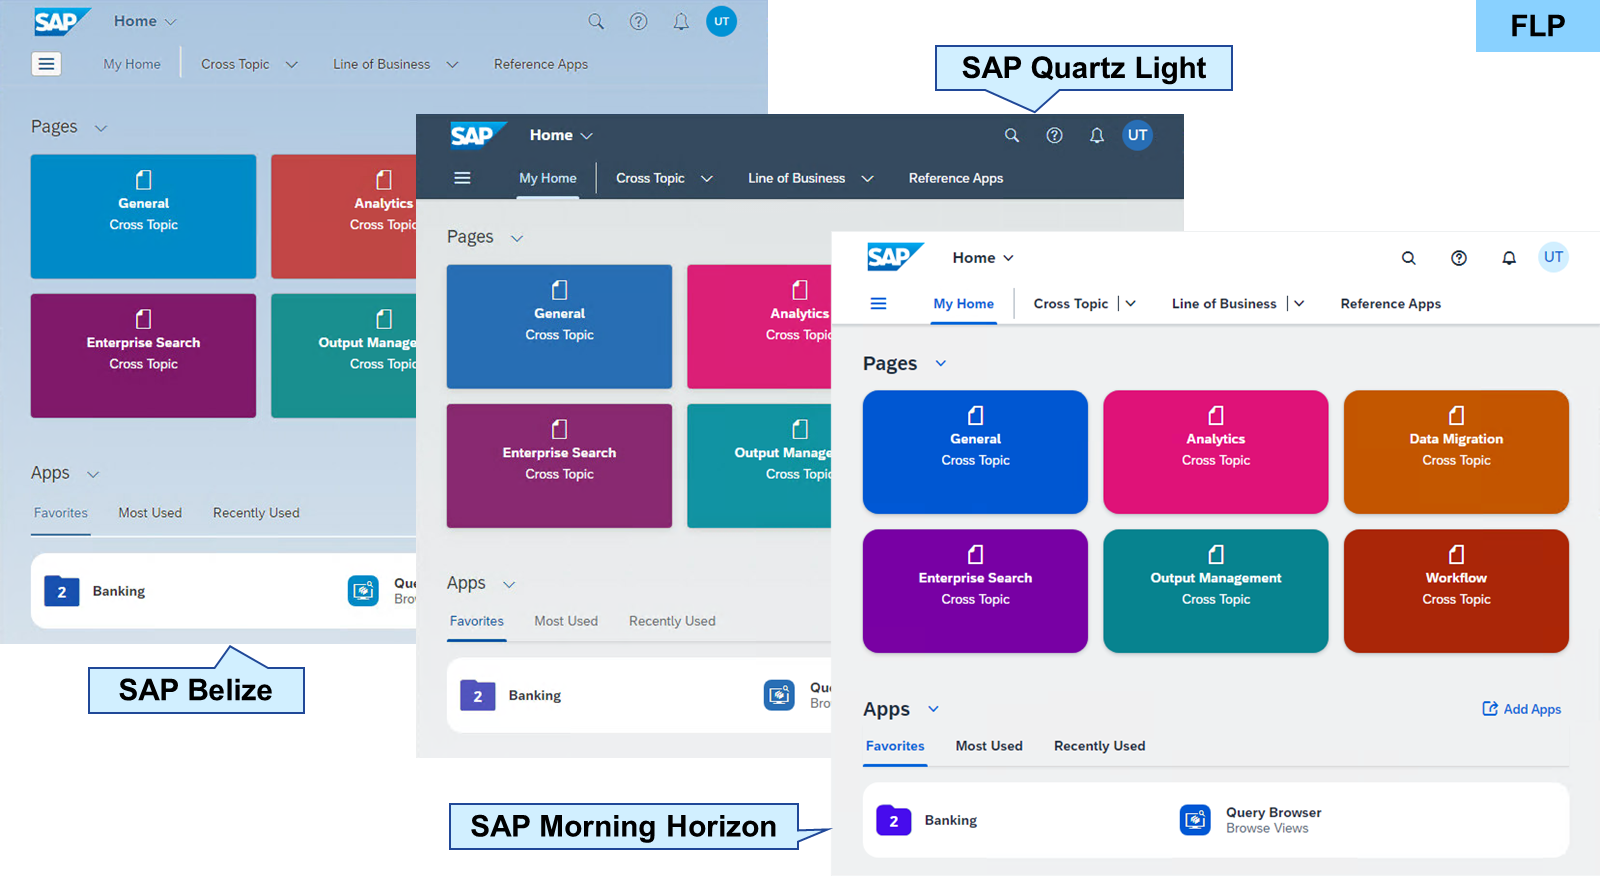The height and width of the screenshot is (876, 1600).
Task: Click Query Browser icon in Quartz Light window
Action: 779,695
